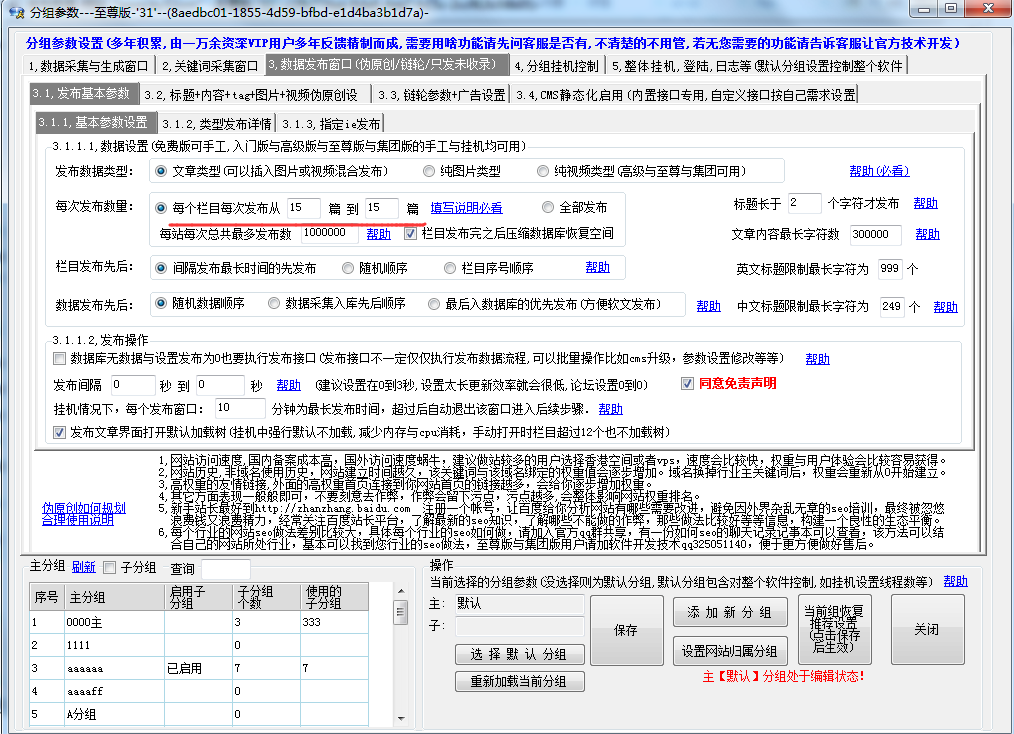Viewport: 1014px width, 734px height.
Task: Select the 全部发布 radio option
Action: [x=548, y=208]
